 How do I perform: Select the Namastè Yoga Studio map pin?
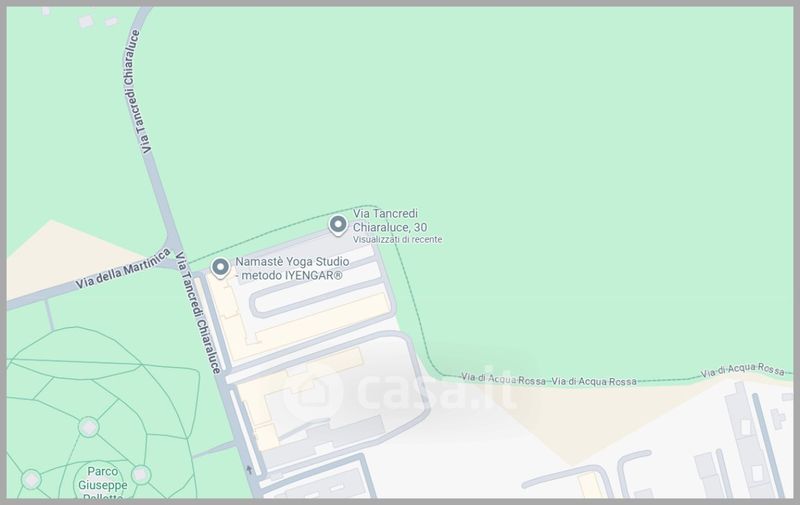pyautogui.click(x=220, y=268)
